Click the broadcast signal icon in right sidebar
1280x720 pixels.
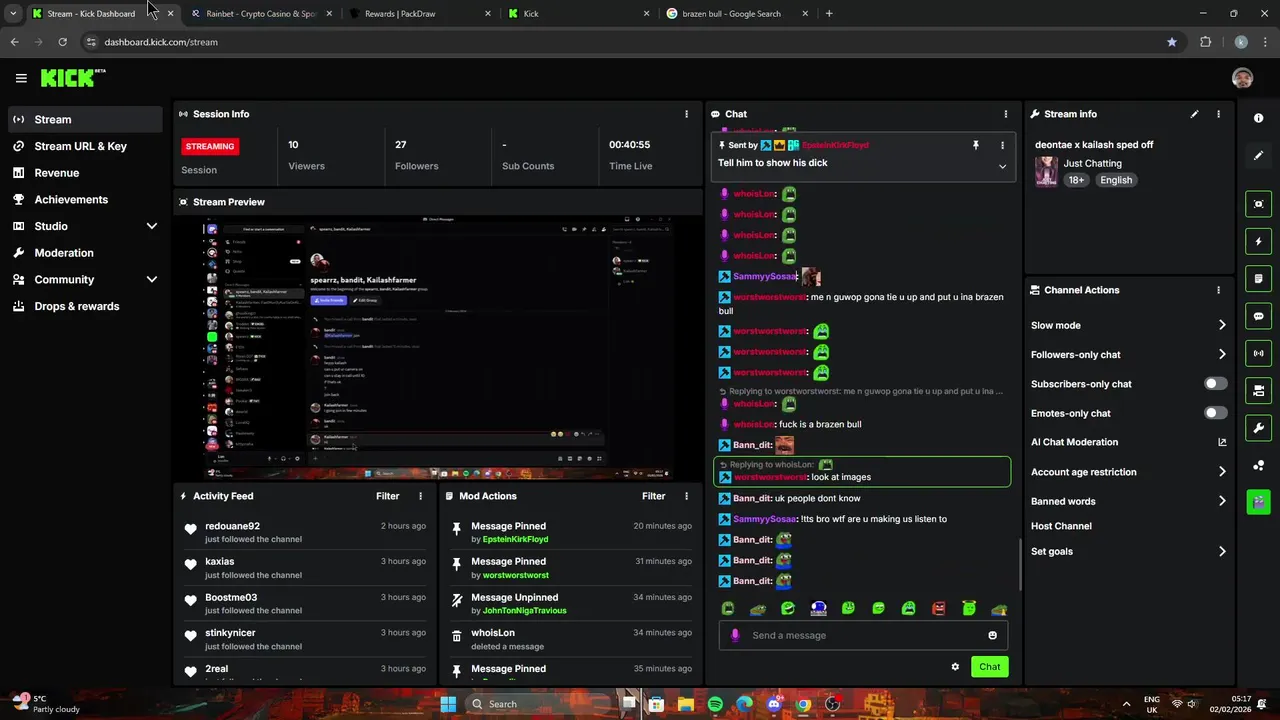[x=1258, y=353]
